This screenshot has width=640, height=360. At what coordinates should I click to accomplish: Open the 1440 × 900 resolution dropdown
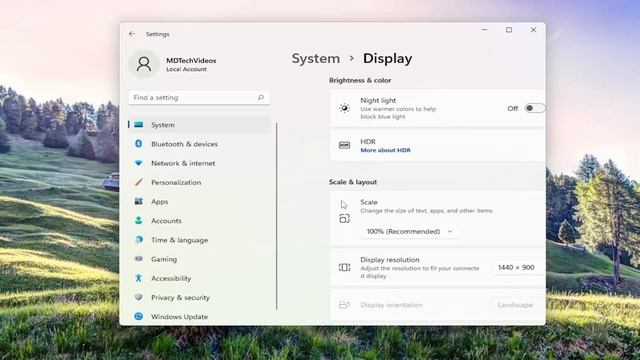tap(518, 267)
